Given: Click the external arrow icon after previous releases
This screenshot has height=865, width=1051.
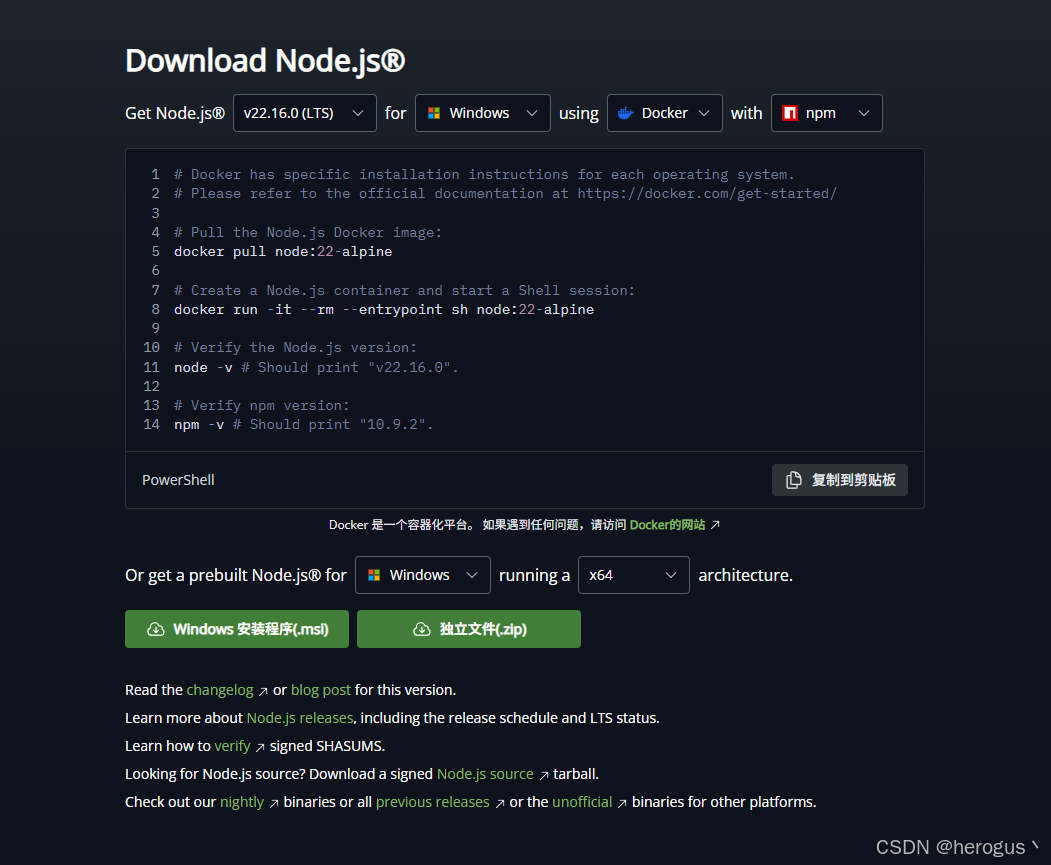Looking at the screenshot, I should point(499,803).
